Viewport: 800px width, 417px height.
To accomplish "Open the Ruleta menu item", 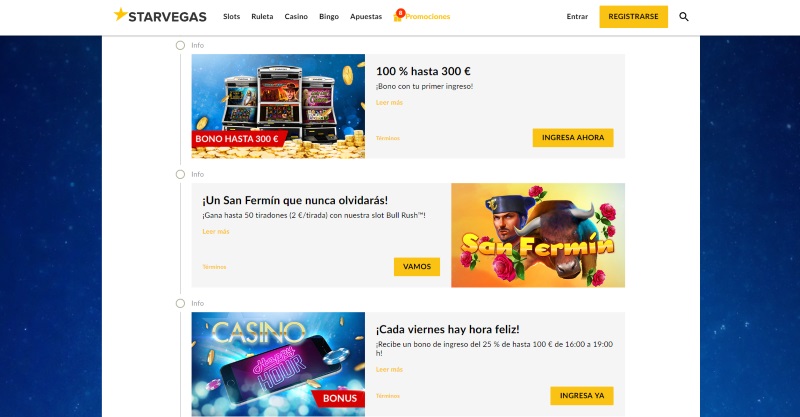I will click(262, 16).
